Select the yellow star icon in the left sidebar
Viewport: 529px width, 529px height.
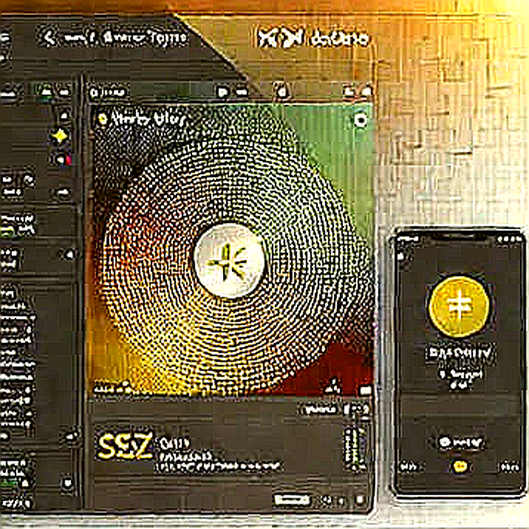[60, 136]
